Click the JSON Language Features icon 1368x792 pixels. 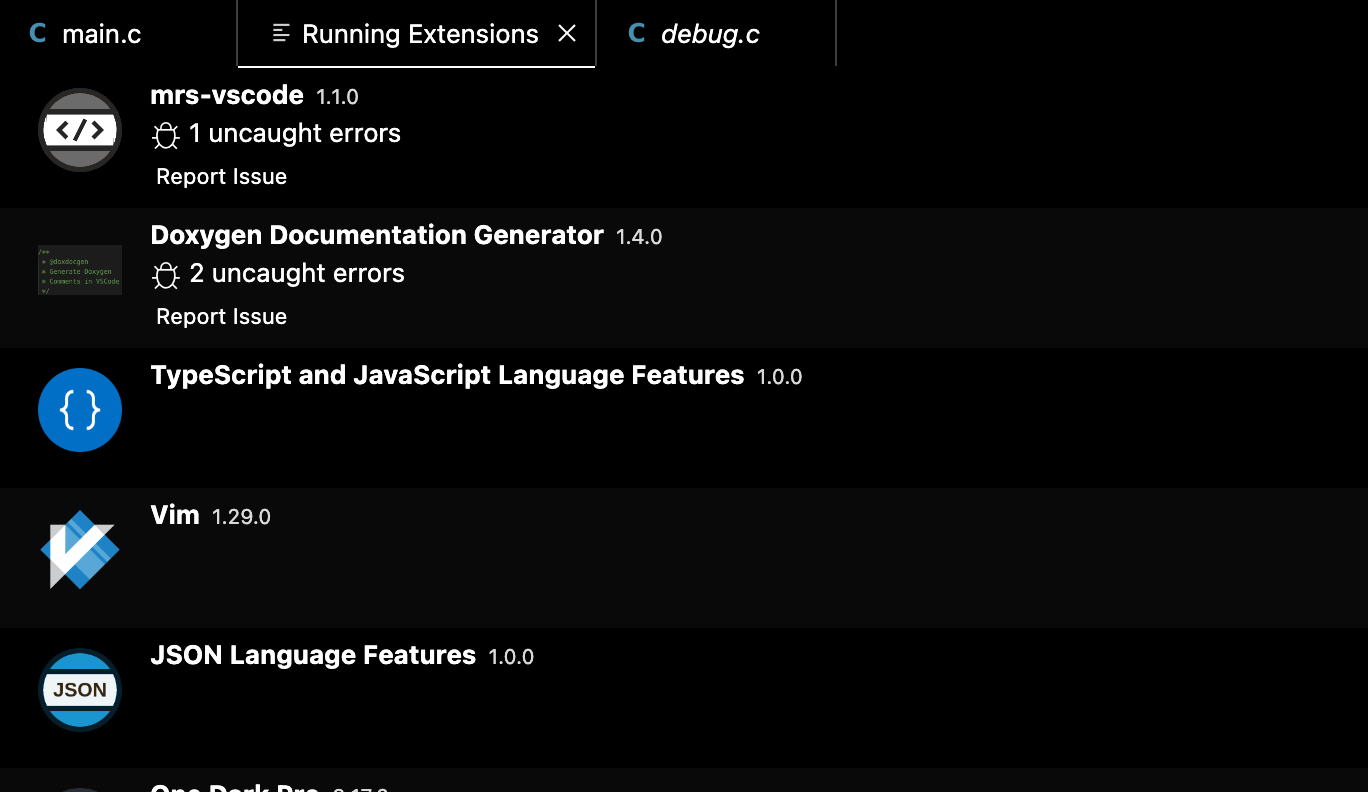tap(79, 689)
